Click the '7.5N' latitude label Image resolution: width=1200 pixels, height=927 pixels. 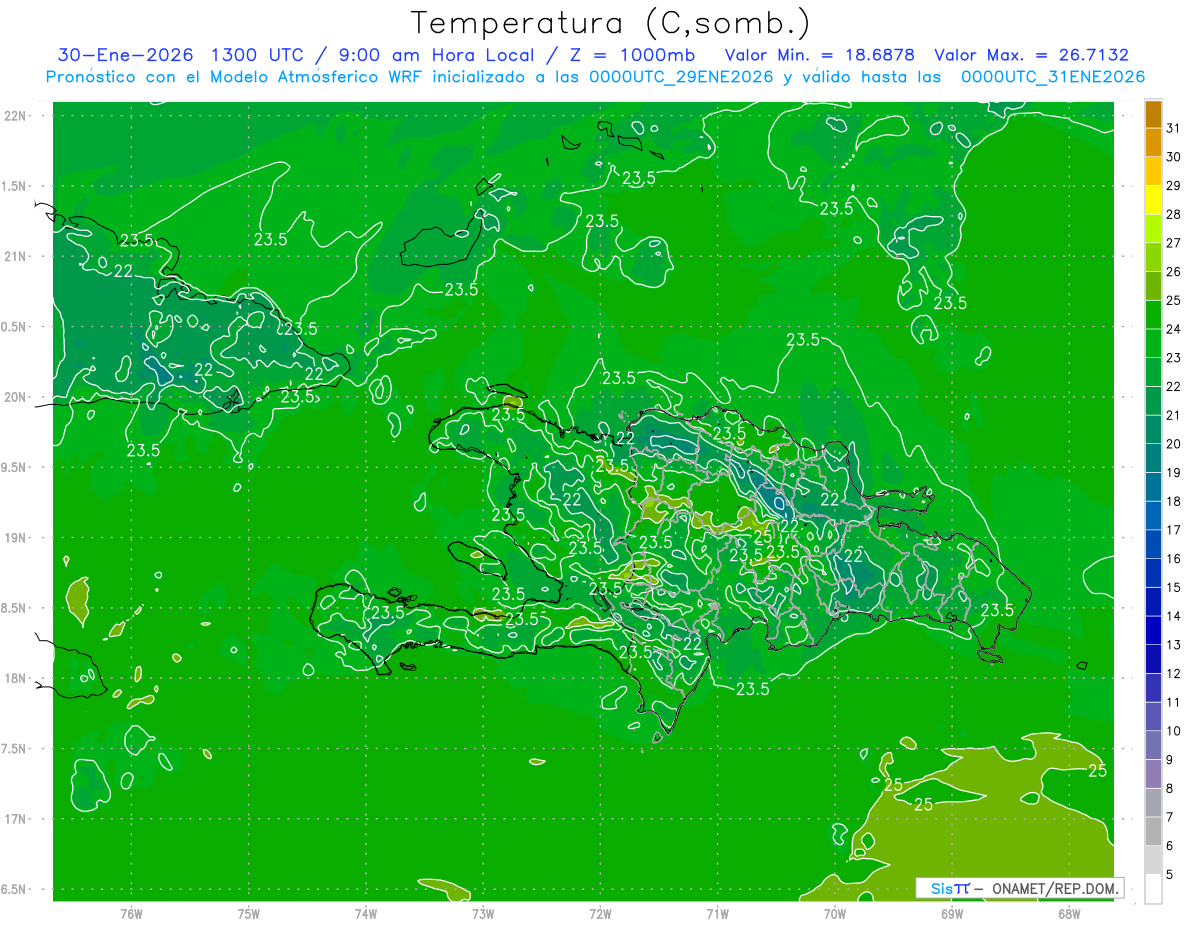[15, 749]
